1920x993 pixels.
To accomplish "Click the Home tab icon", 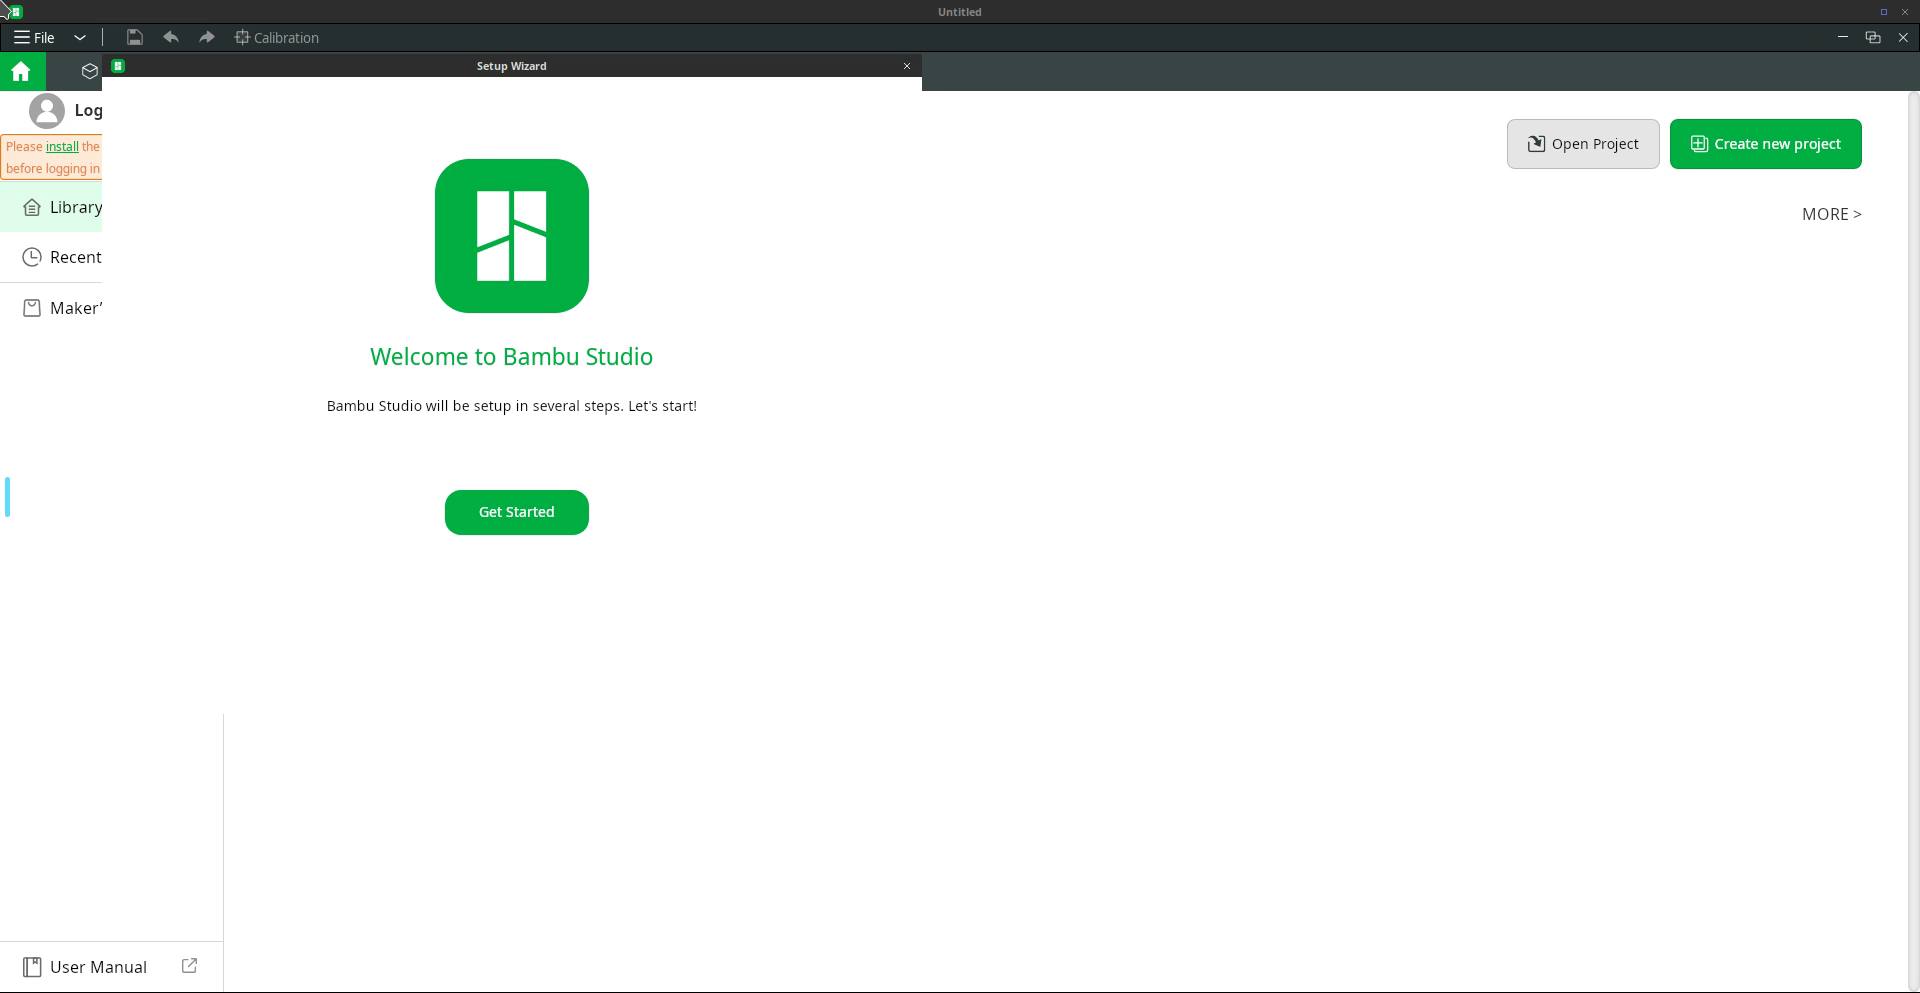I will click(x=21, y=71).
